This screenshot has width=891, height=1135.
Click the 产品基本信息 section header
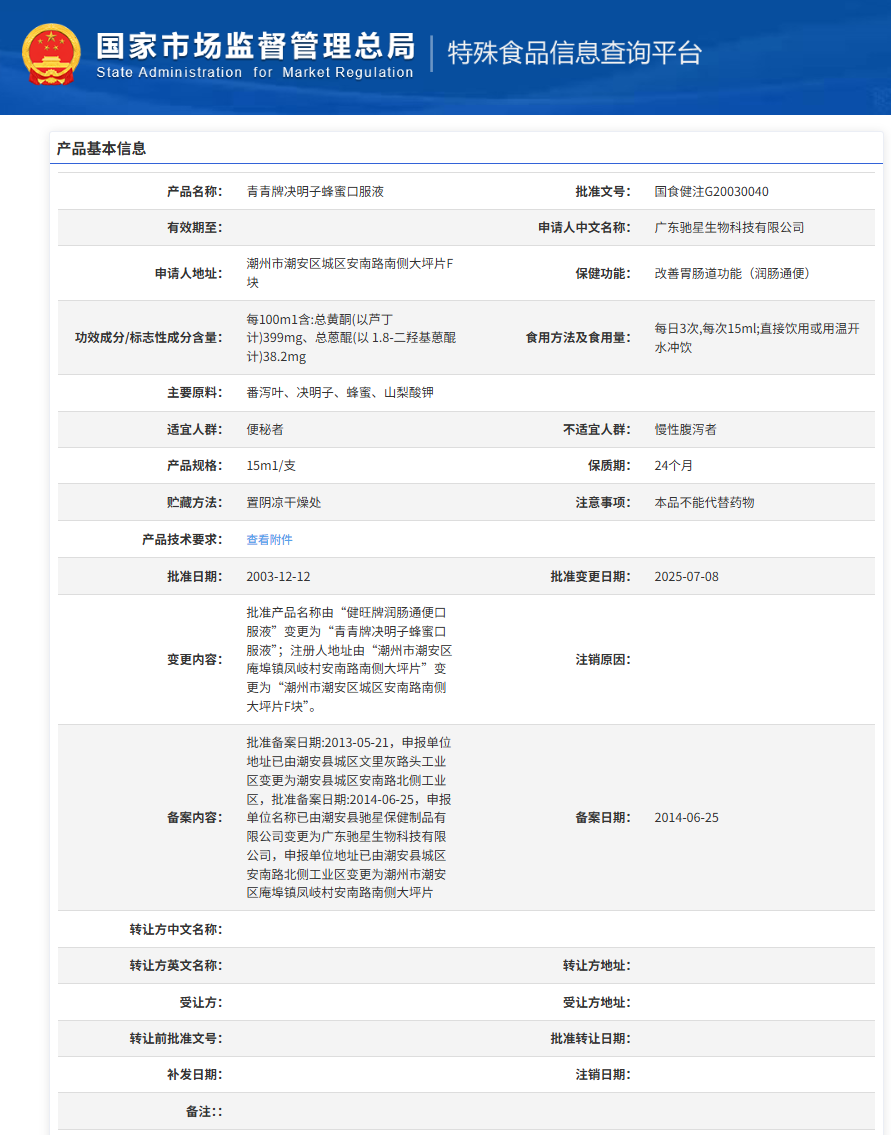click(x=102, y=146)
